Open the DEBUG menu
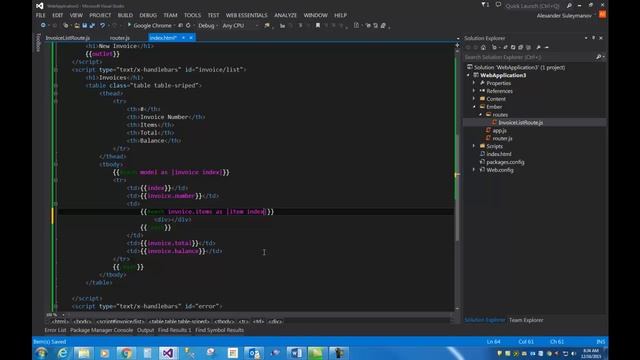 point(148,15)
